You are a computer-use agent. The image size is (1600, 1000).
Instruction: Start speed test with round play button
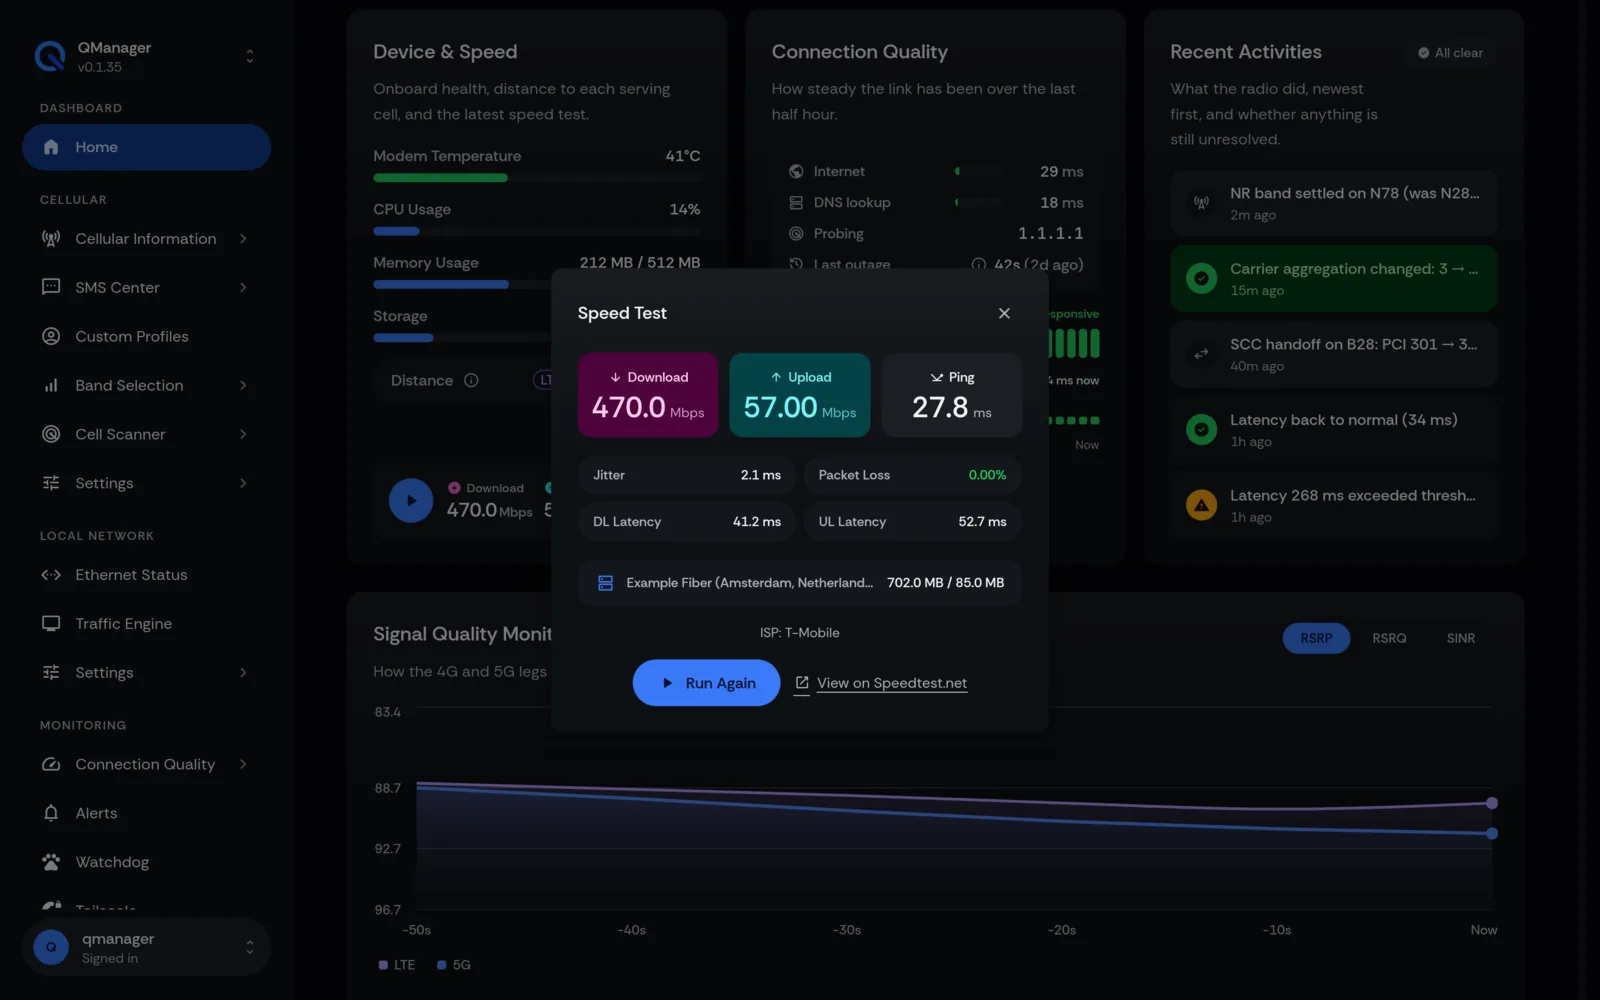point(411,500)
